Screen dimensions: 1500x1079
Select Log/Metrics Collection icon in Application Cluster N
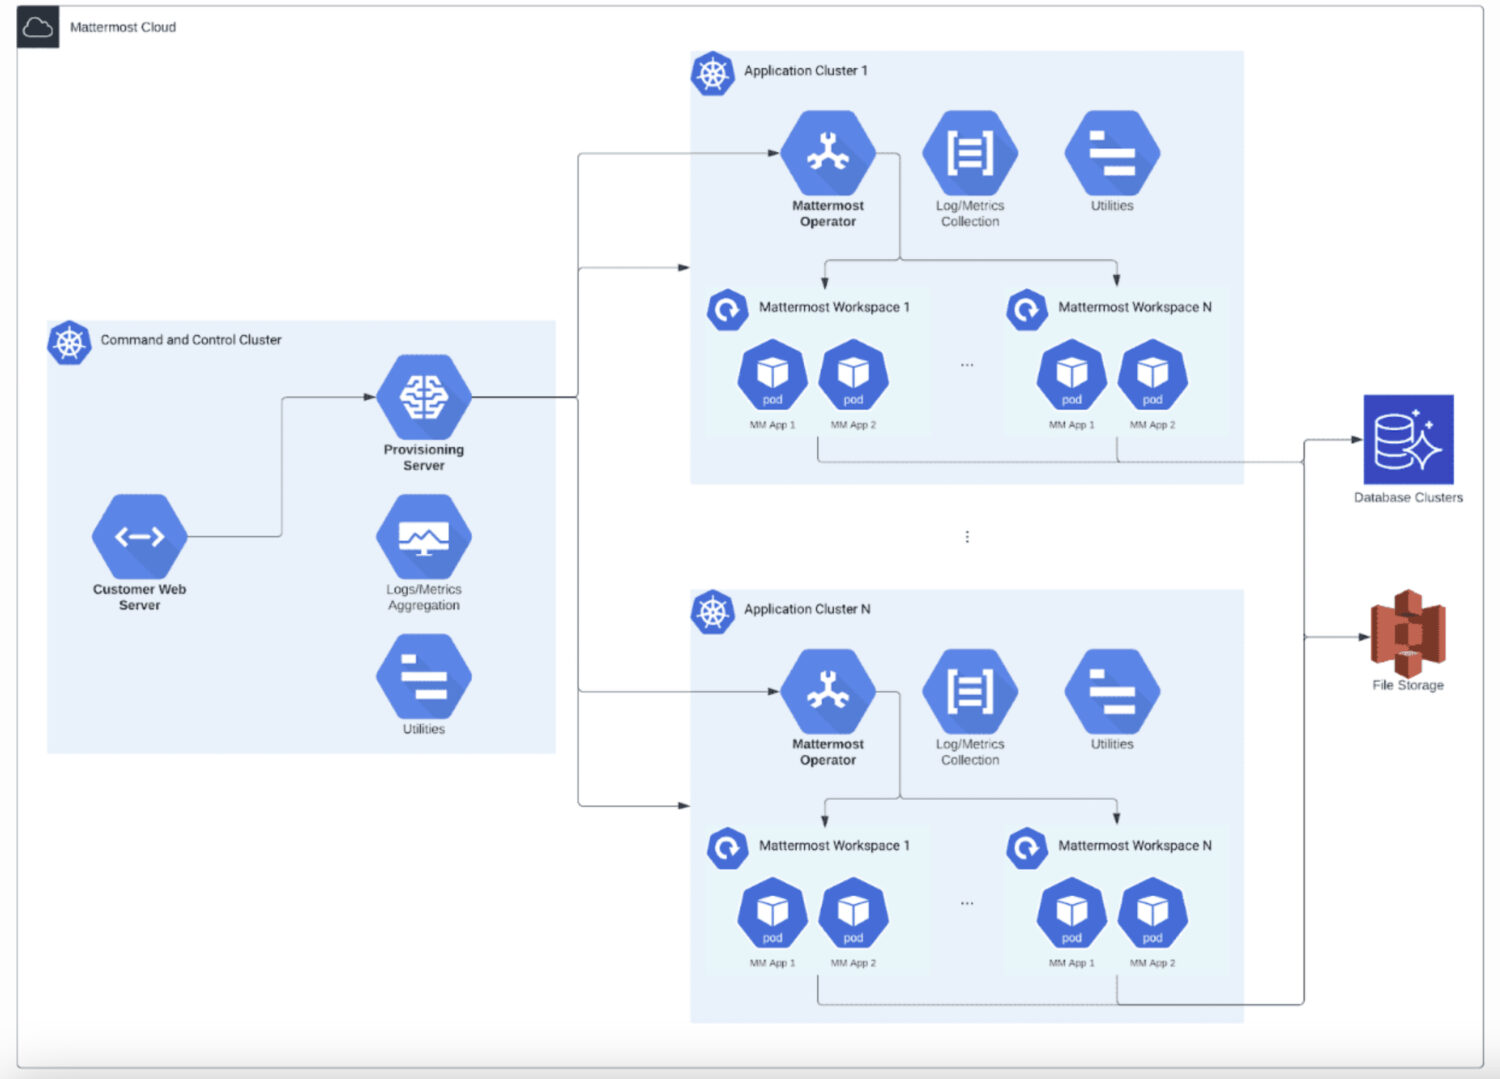[970, 692]
